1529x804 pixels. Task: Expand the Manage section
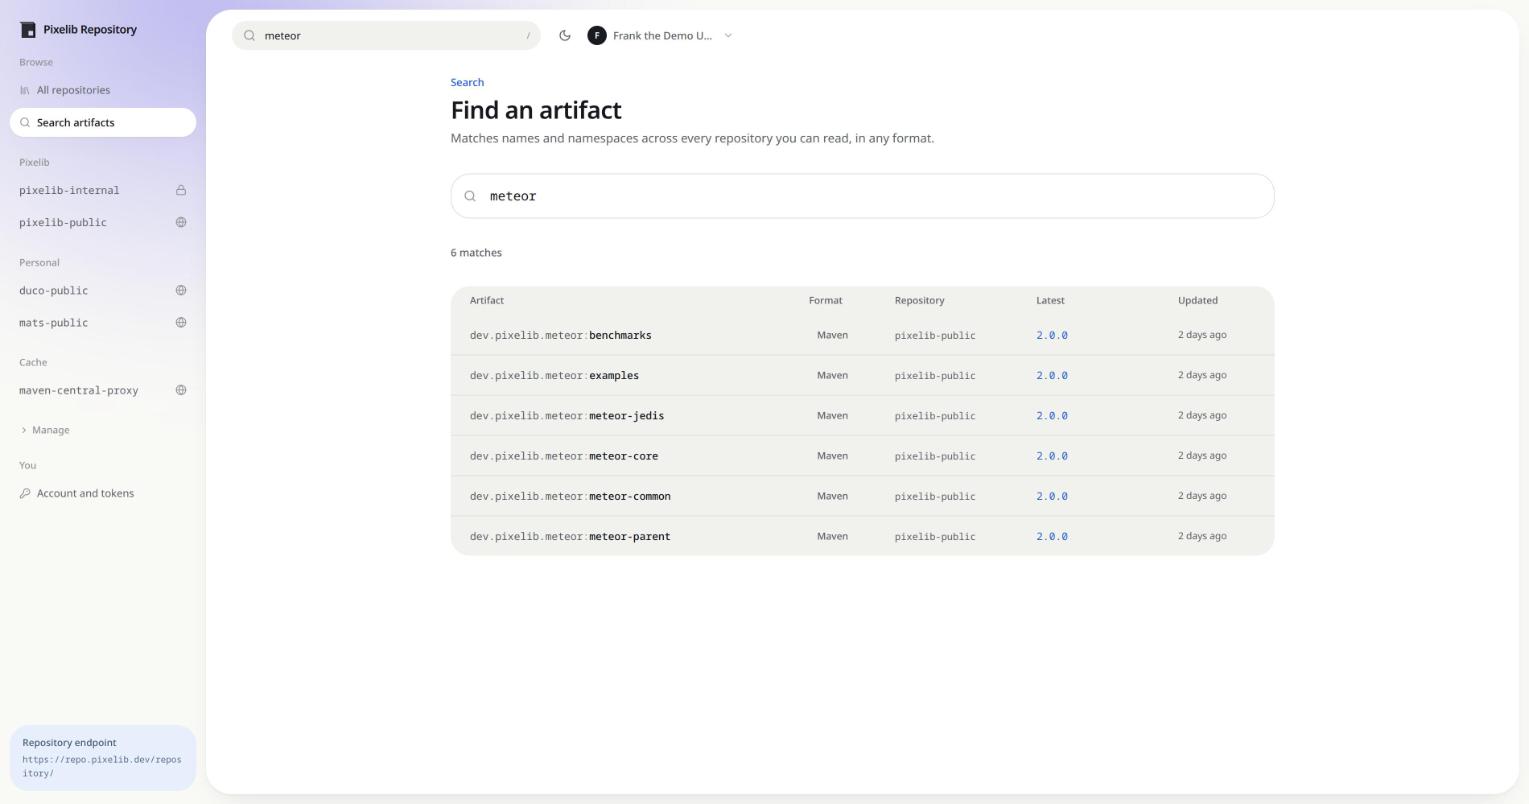coord(45,430)
